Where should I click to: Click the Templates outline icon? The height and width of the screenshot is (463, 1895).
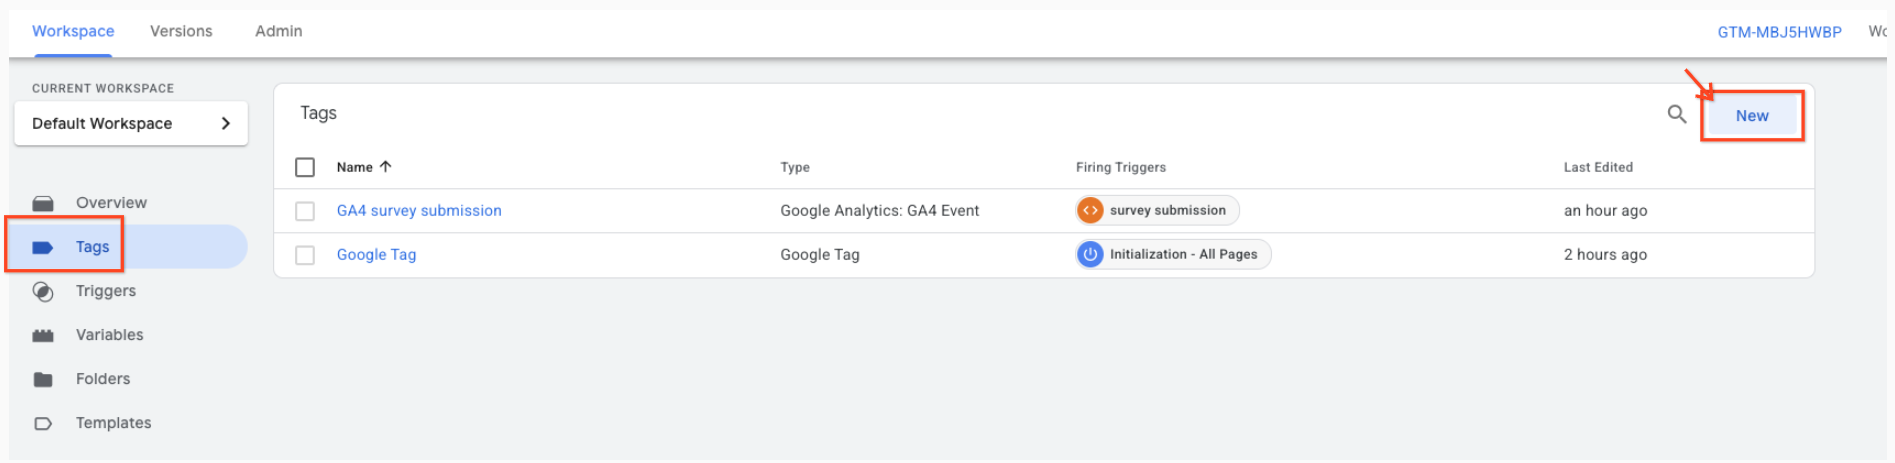[43, 423]
